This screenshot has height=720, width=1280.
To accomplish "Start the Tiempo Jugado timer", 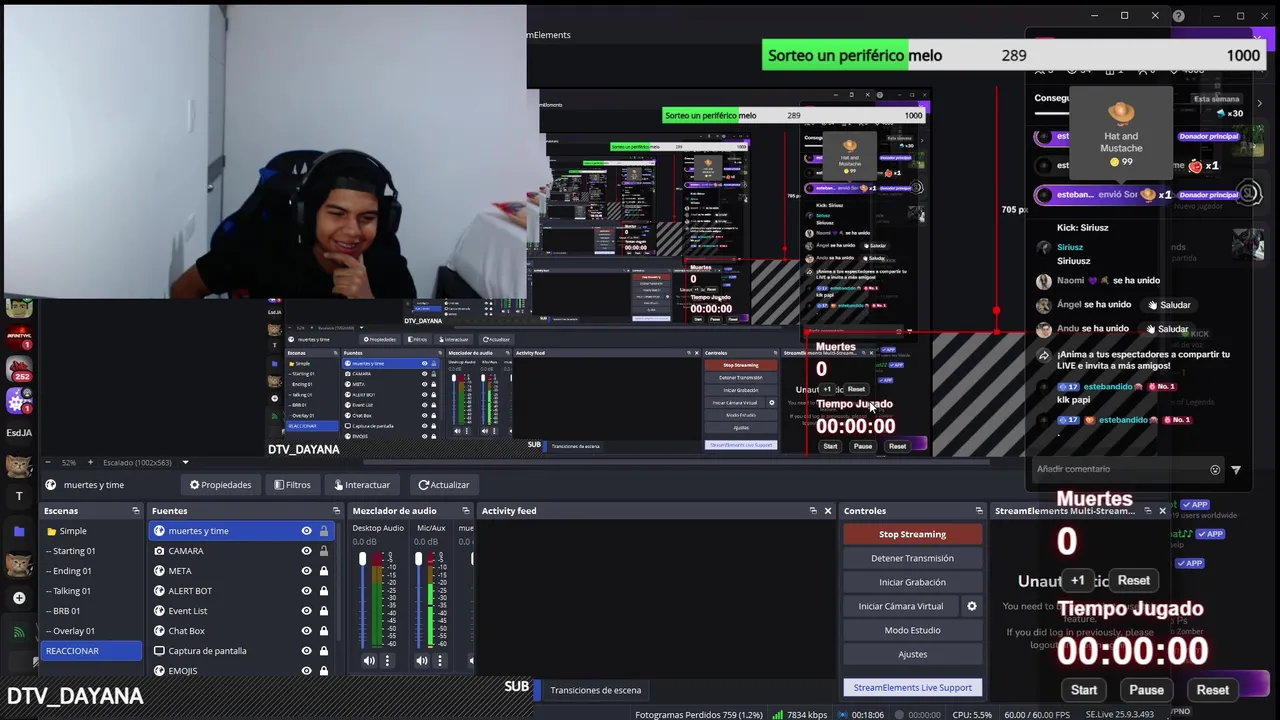I will pos(1084,690).
